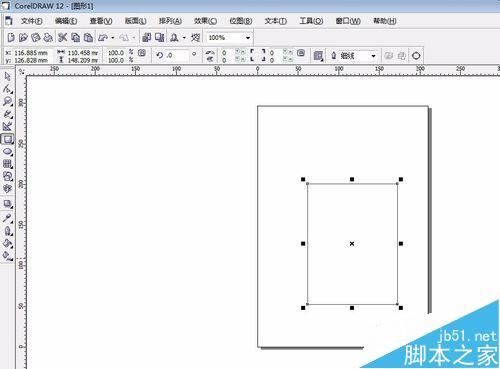
Task: Open the 版面(L) menu
Action: 135,21
